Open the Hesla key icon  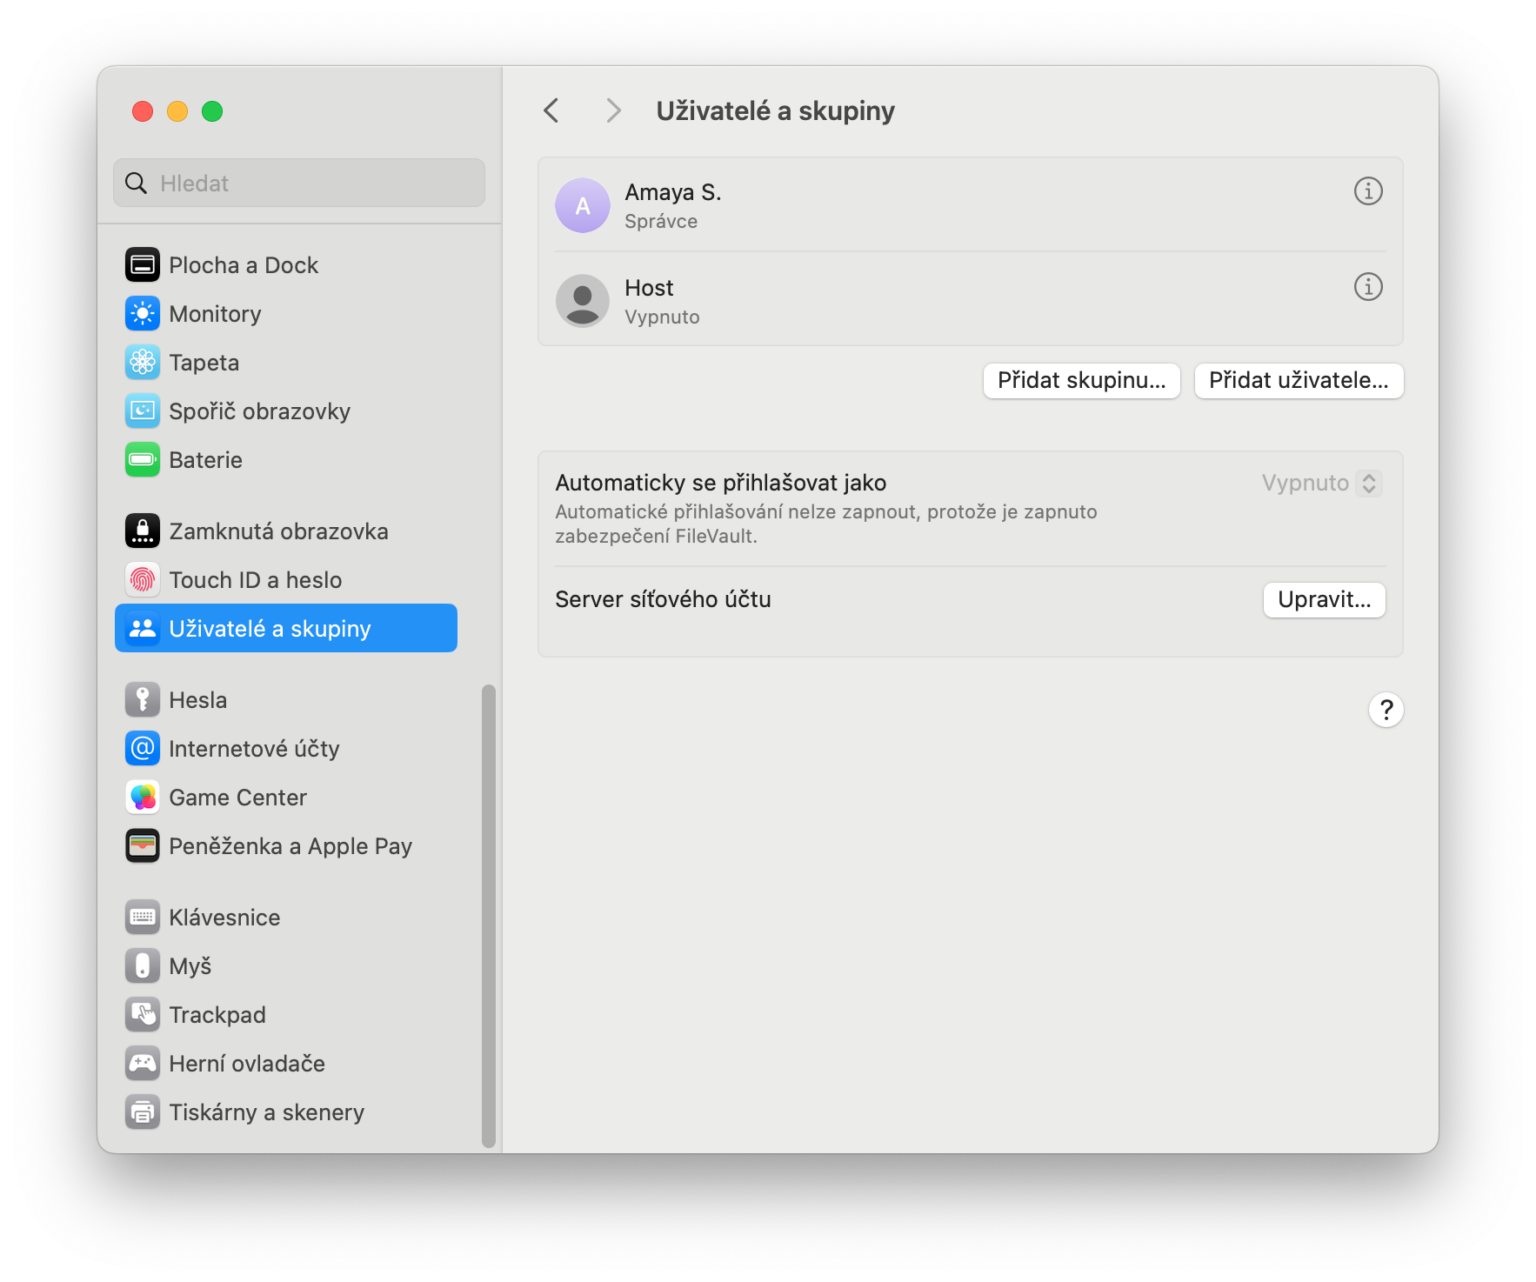click(142, 700)
